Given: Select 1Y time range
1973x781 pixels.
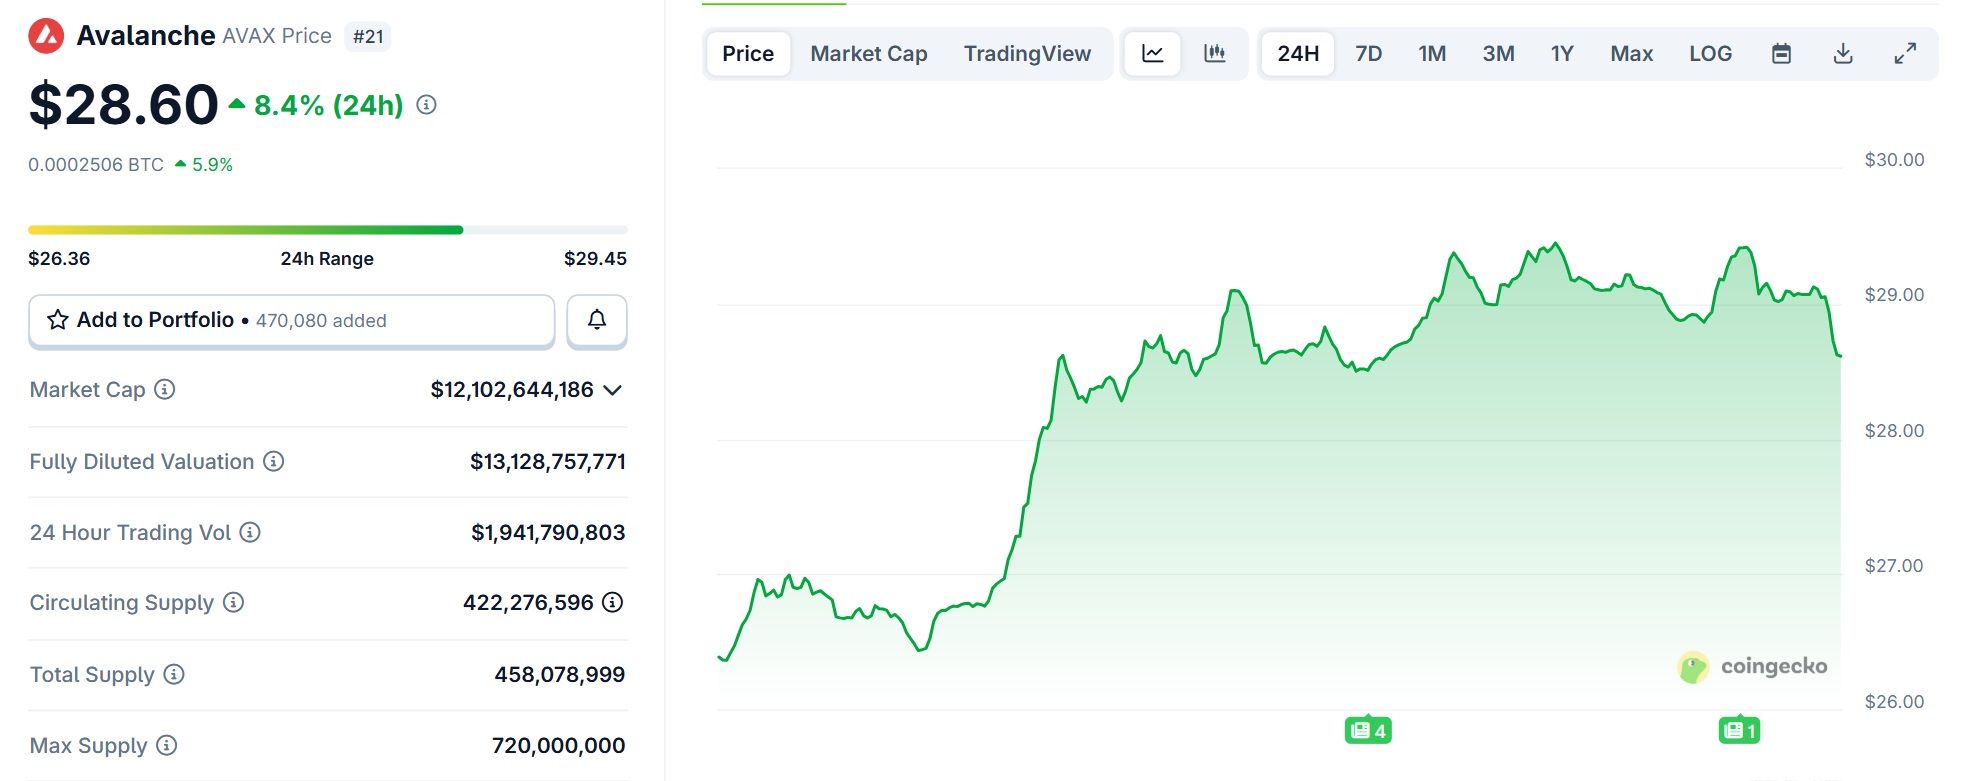Looking at the screenshot, I should (x=1562, y=54).
